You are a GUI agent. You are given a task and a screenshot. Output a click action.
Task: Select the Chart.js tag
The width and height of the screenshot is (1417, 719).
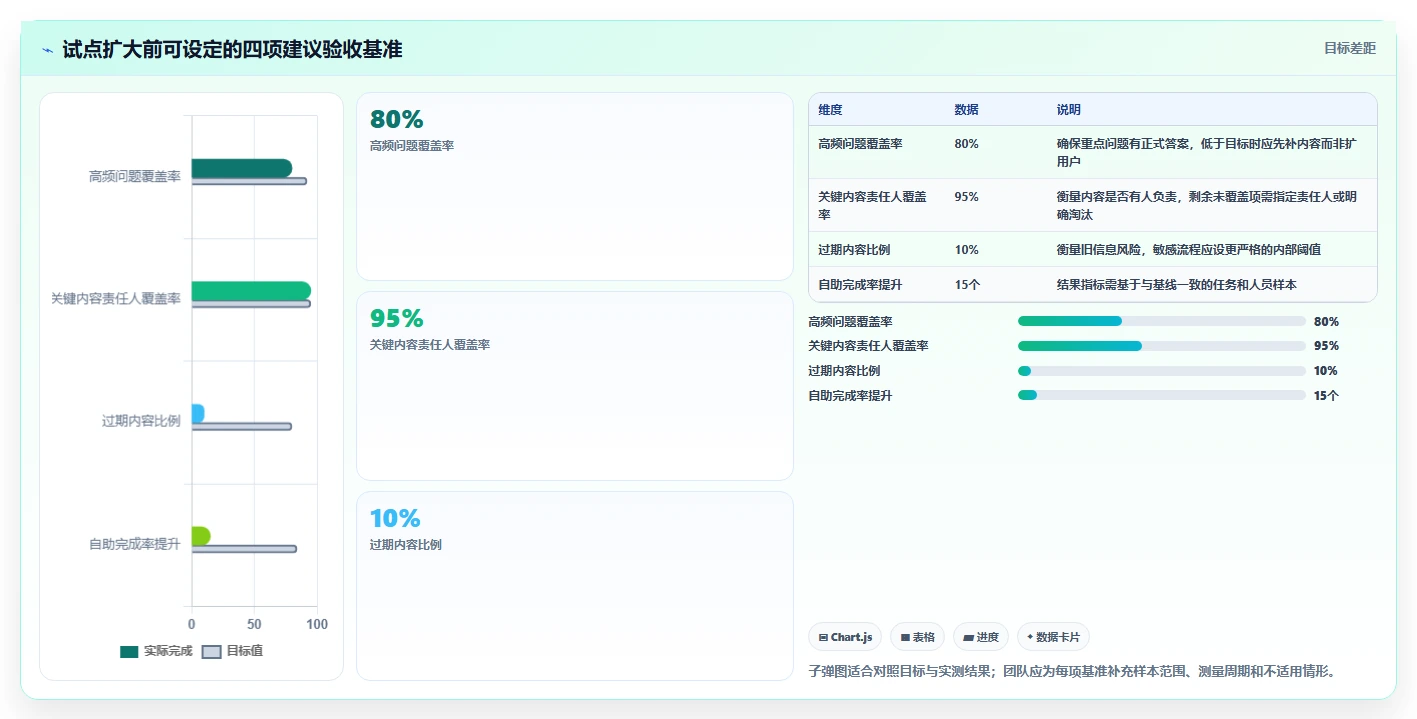[845, 637]
